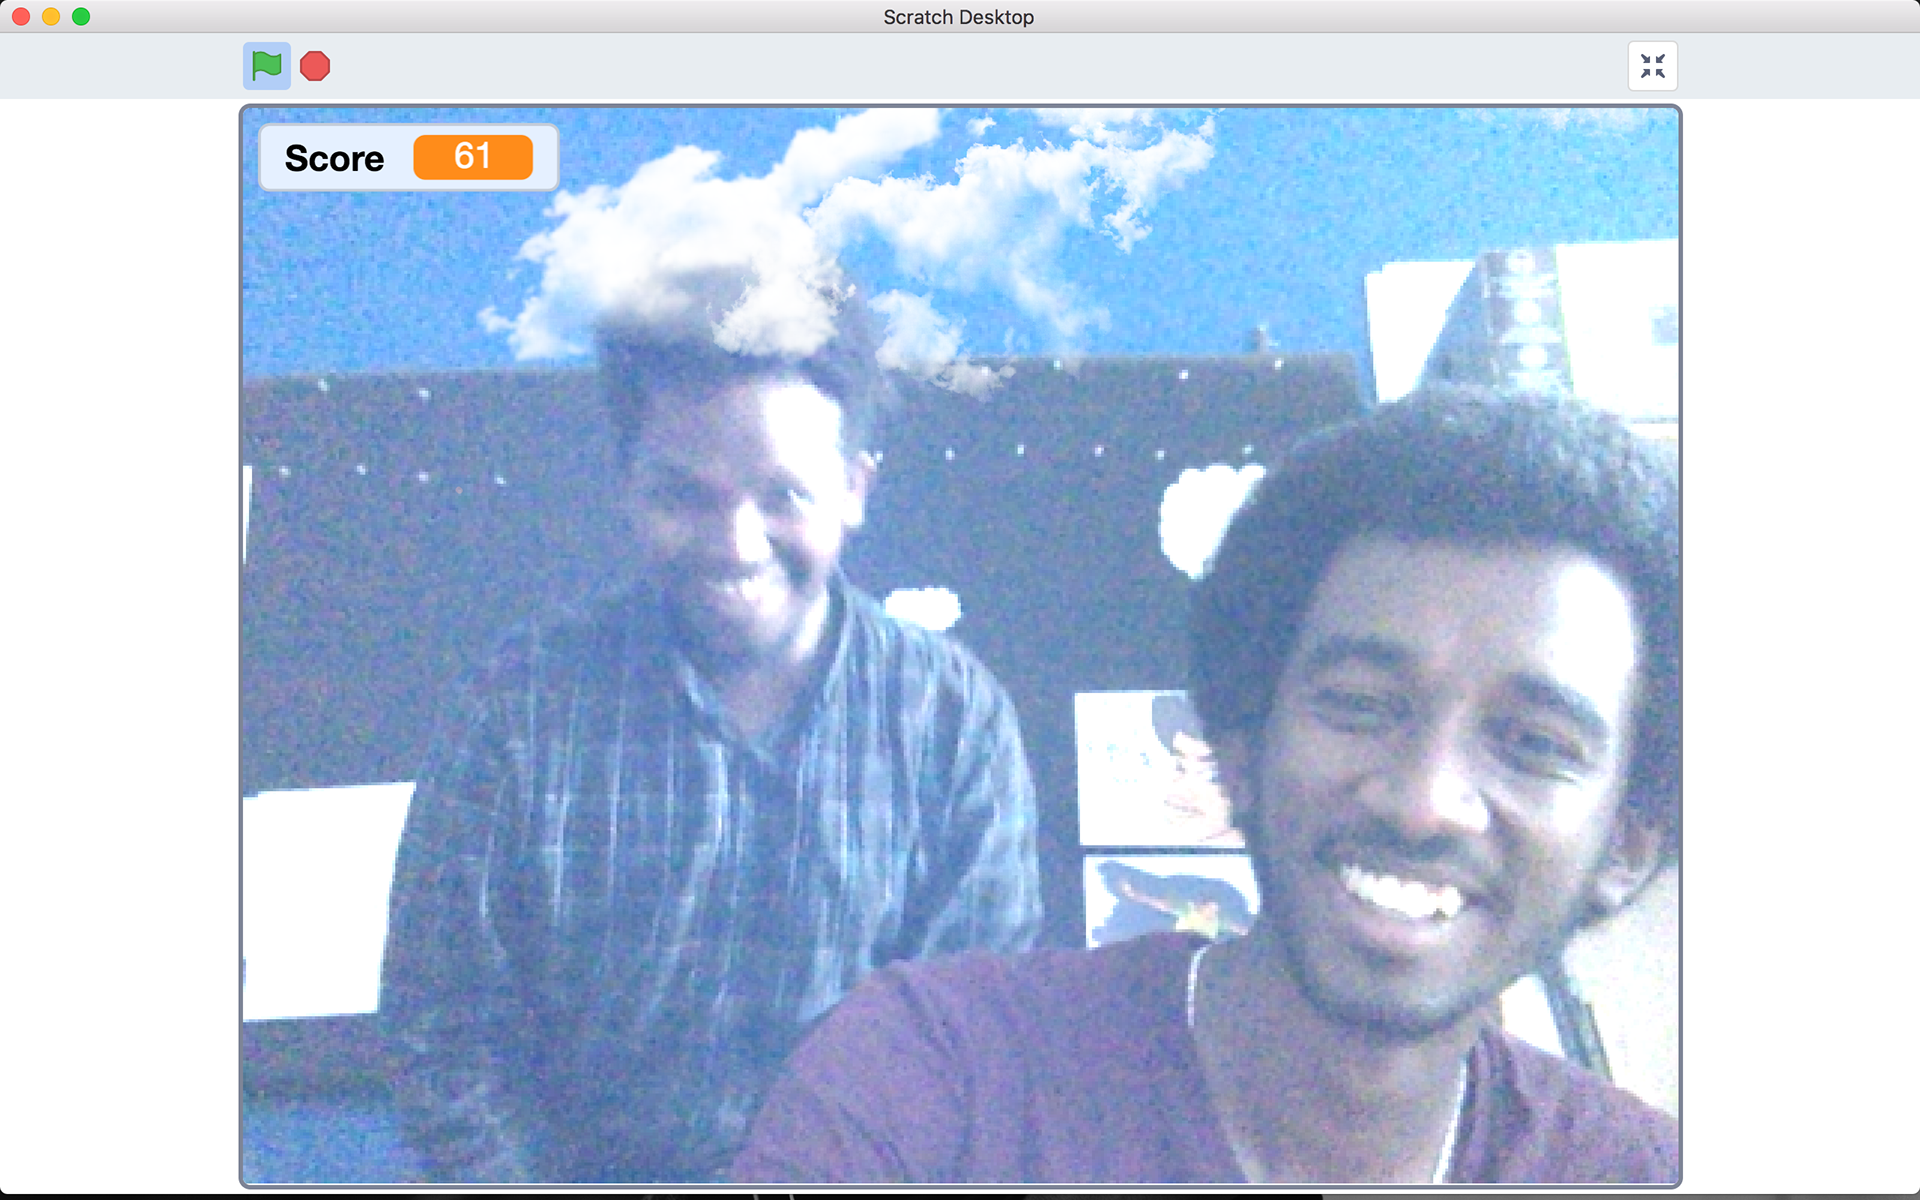1920x1200 pixels.
Task: Minimize the Scratch Desktop window
Action: 51,16
